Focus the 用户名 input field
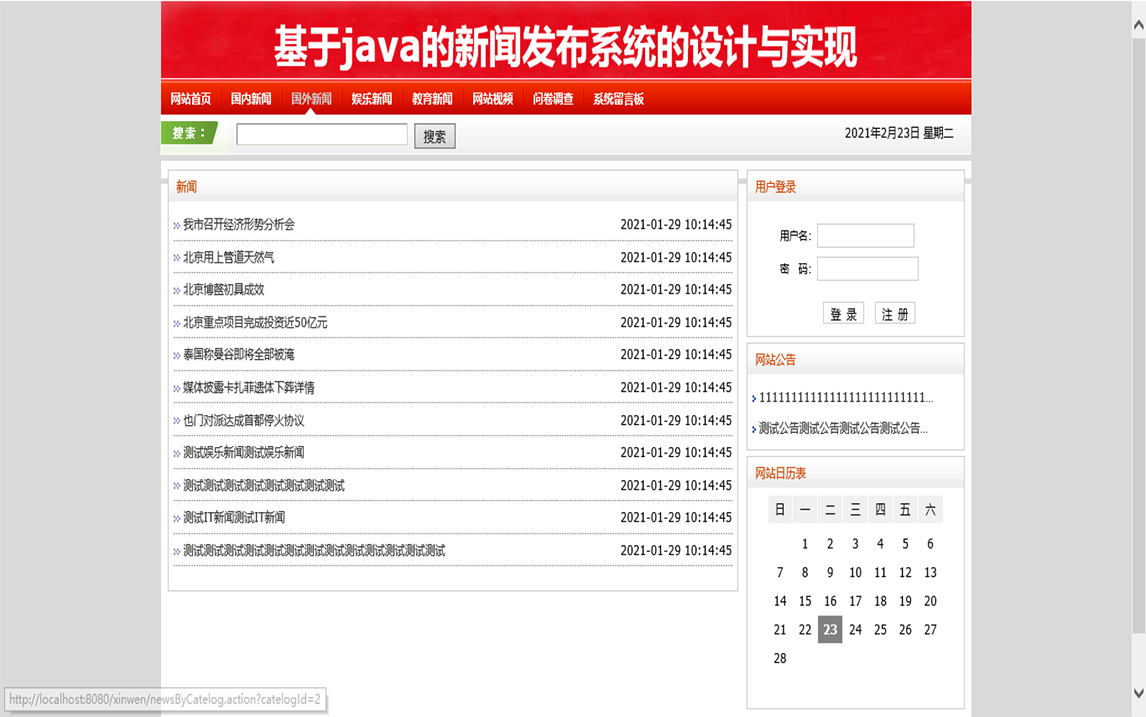The height and width of the screenshot is (717, 1146). point(865,235)
